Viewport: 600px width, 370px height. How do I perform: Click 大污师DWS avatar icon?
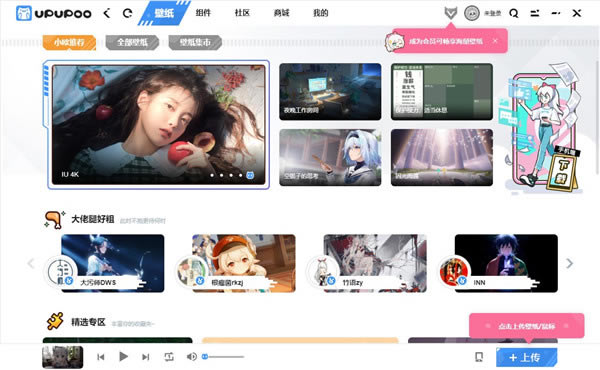61,272
